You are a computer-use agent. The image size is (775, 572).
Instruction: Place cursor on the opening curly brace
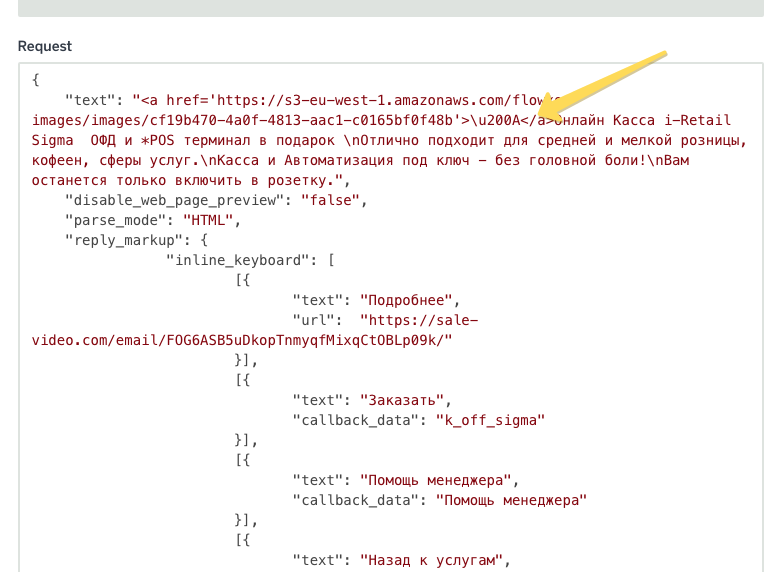36,80
